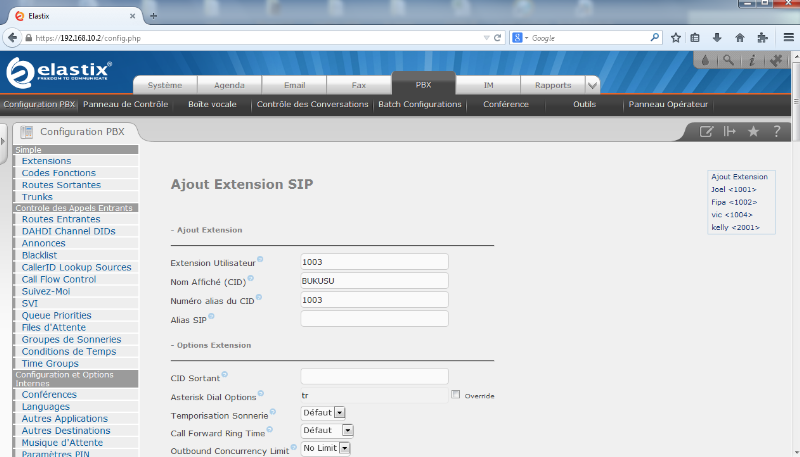Open the Extensions link in sidebar

point(46,161)
